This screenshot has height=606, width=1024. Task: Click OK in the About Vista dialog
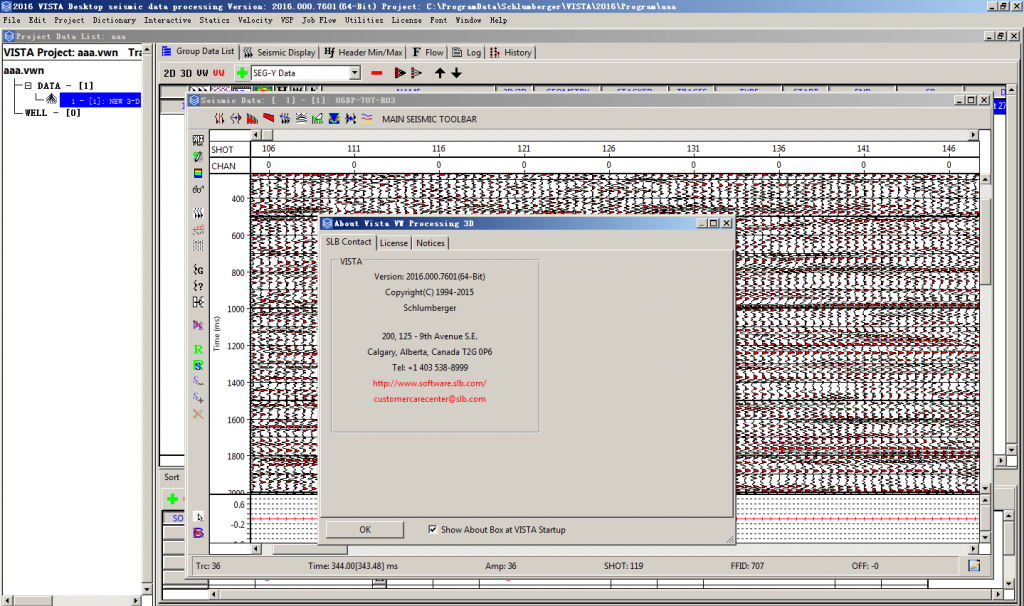pyautogui.click(x=363, y=529)
